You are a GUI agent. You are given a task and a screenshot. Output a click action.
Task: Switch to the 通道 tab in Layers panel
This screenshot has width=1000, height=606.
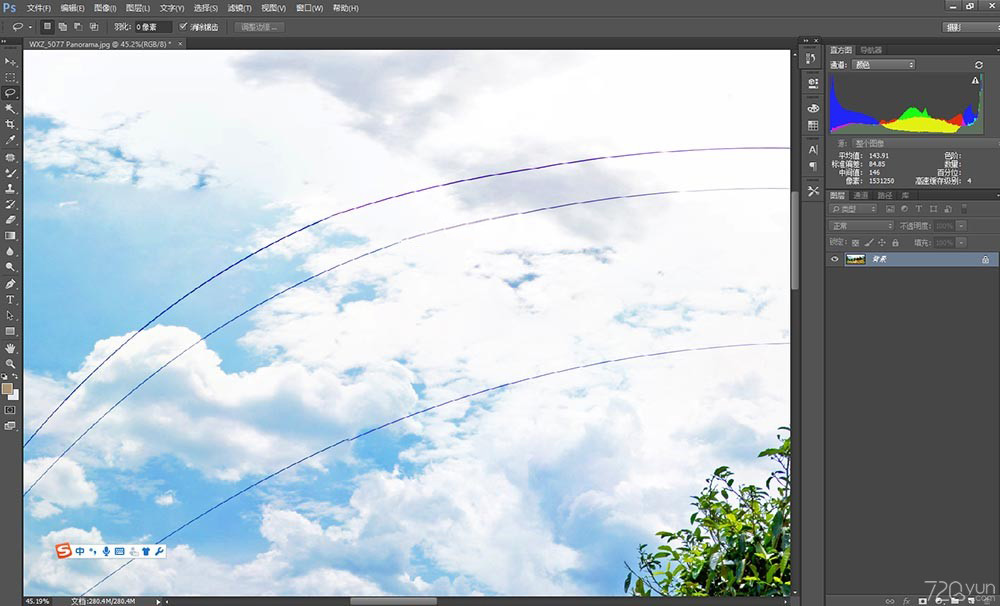coord(861,196)
